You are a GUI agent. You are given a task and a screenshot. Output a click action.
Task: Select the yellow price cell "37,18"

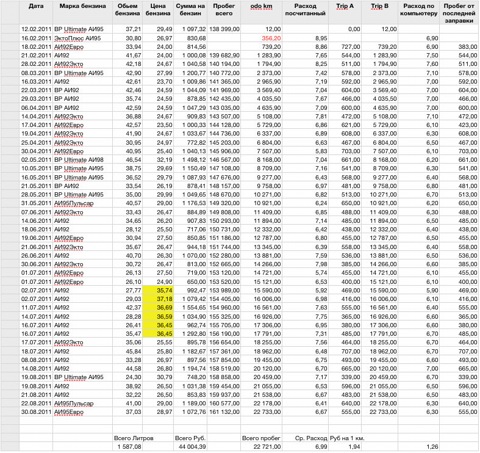click(158, 299)
